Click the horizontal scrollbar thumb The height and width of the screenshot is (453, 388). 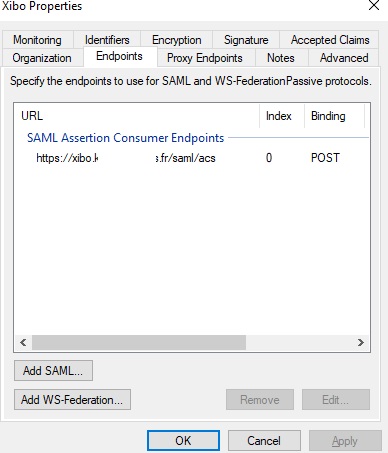click(139, 342)
